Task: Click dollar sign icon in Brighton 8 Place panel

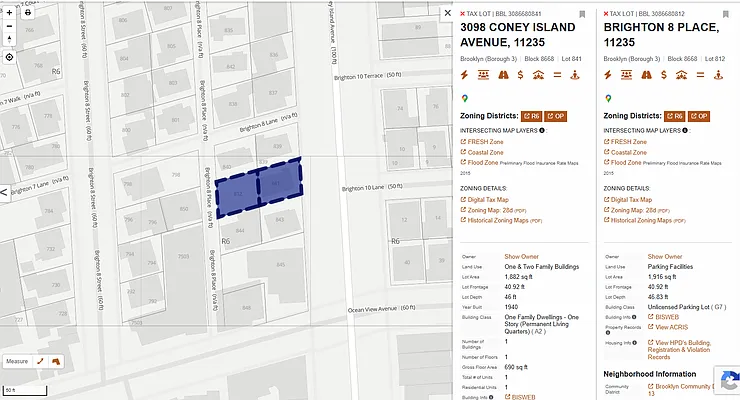Action: [x=664, y=75]
